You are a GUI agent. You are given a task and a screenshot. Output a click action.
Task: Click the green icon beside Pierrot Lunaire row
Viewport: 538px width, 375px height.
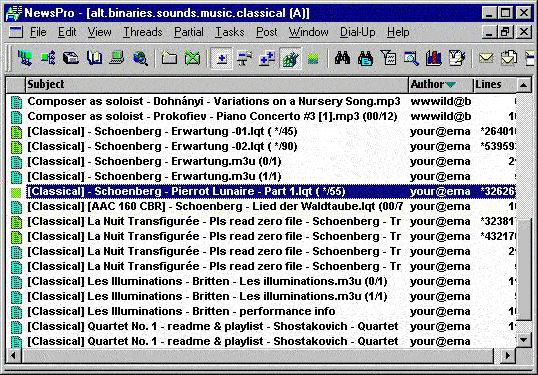click(16, 192)
